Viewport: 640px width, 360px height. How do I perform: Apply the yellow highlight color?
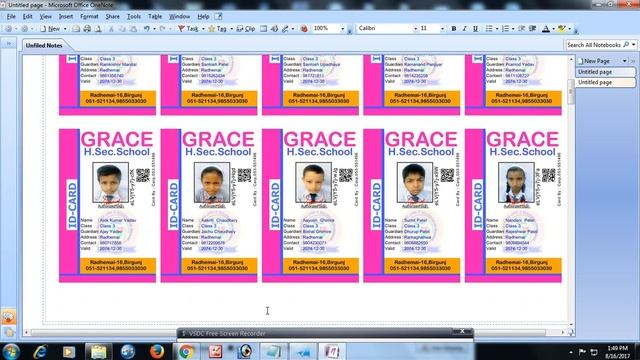[x=562, y=29]
